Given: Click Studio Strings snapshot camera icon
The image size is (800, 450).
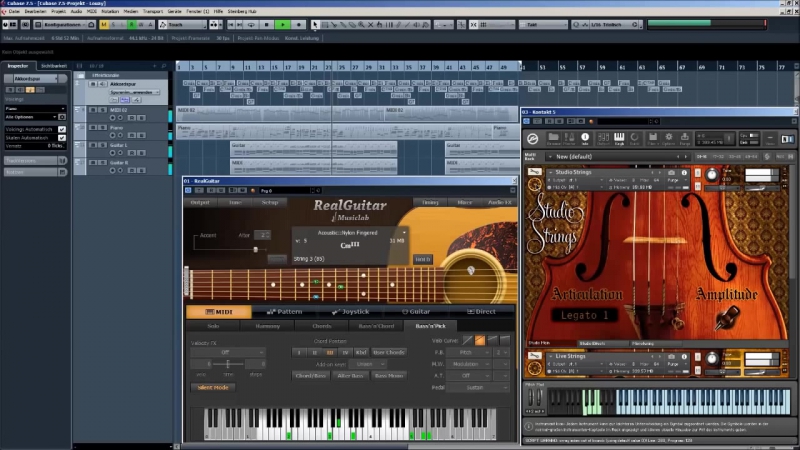Looking at the screenshot, I should [671, 172].
